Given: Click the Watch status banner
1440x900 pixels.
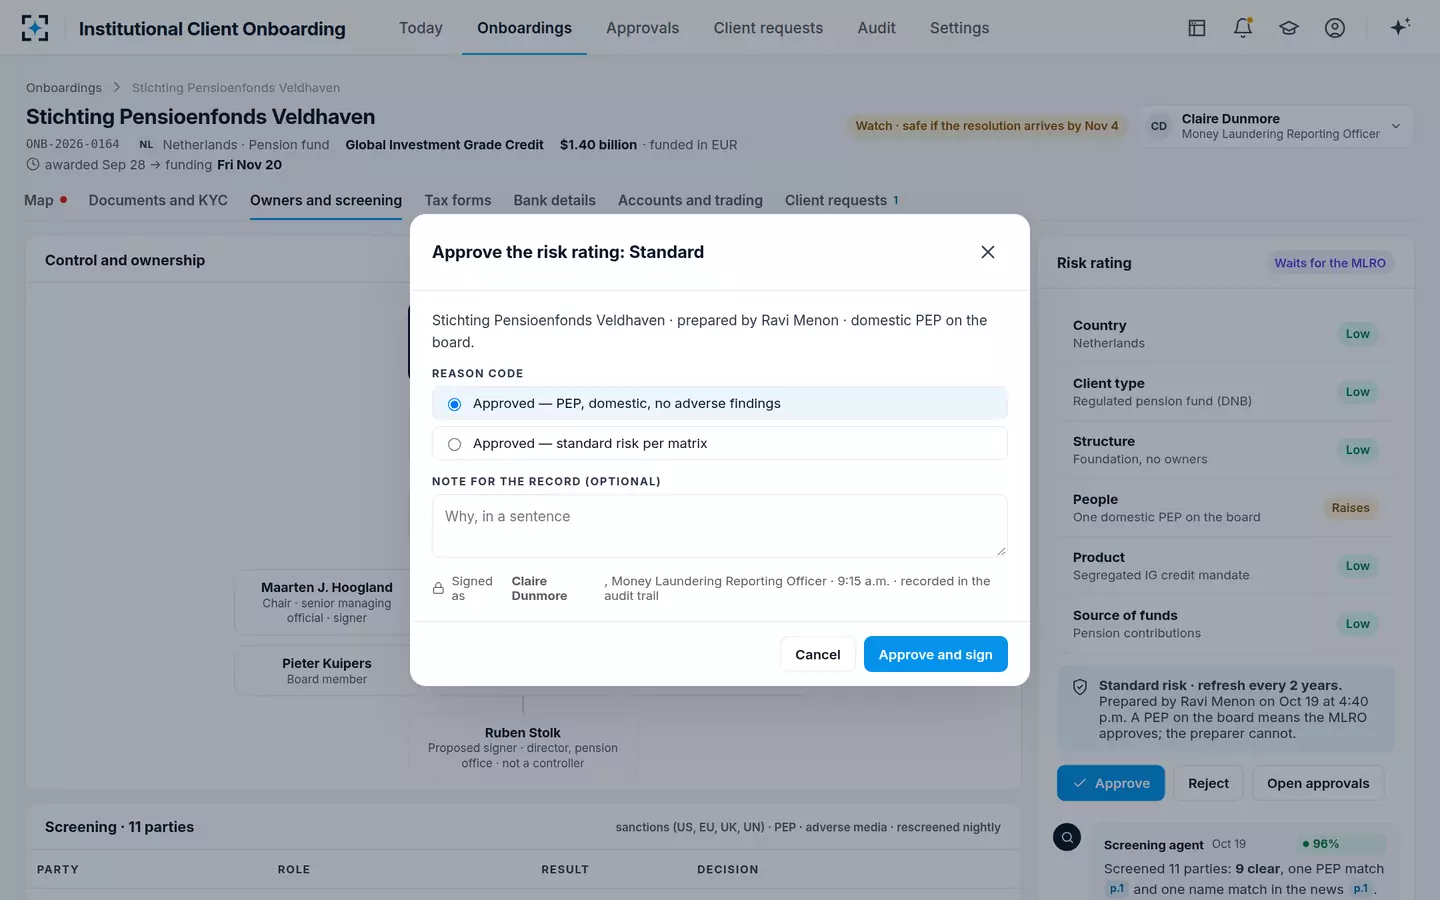Looking at the screenshot, I should [986, 126].
